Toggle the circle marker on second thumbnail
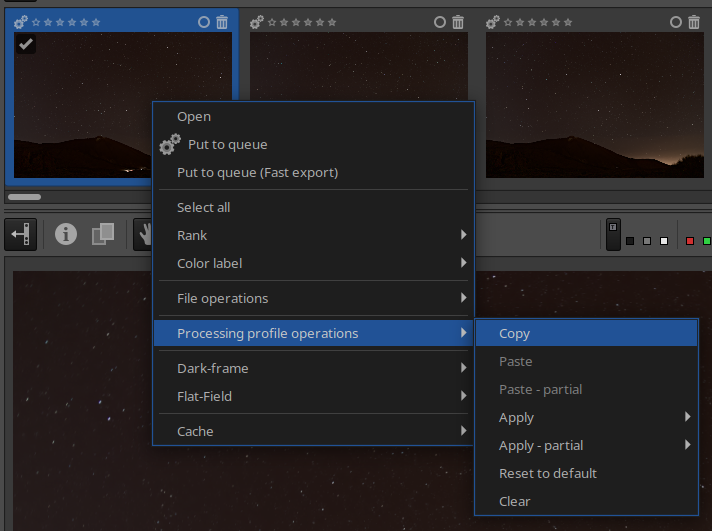Image resolution: width=712 pixels, height=531 pixels. pos(440,22)
